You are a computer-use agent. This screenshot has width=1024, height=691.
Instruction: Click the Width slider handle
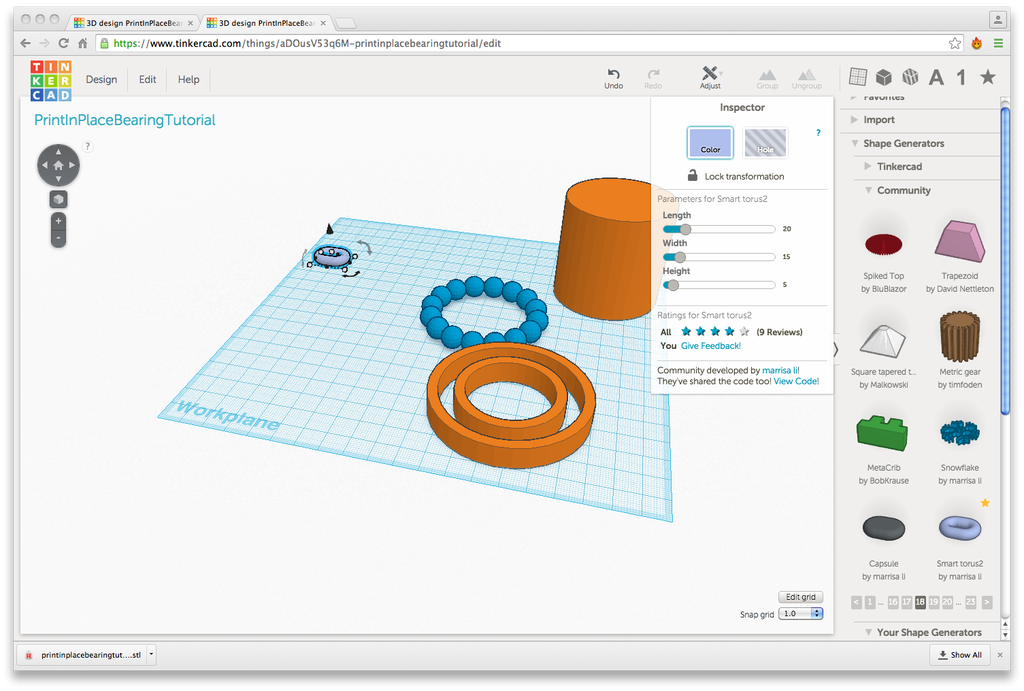680,257
